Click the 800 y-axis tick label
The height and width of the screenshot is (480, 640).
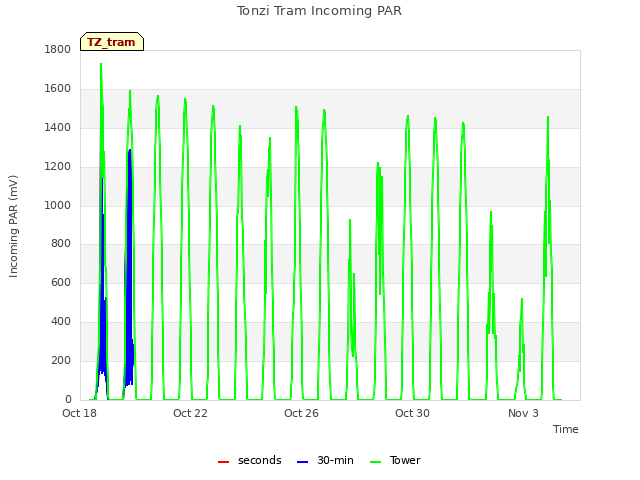(61, 244)
